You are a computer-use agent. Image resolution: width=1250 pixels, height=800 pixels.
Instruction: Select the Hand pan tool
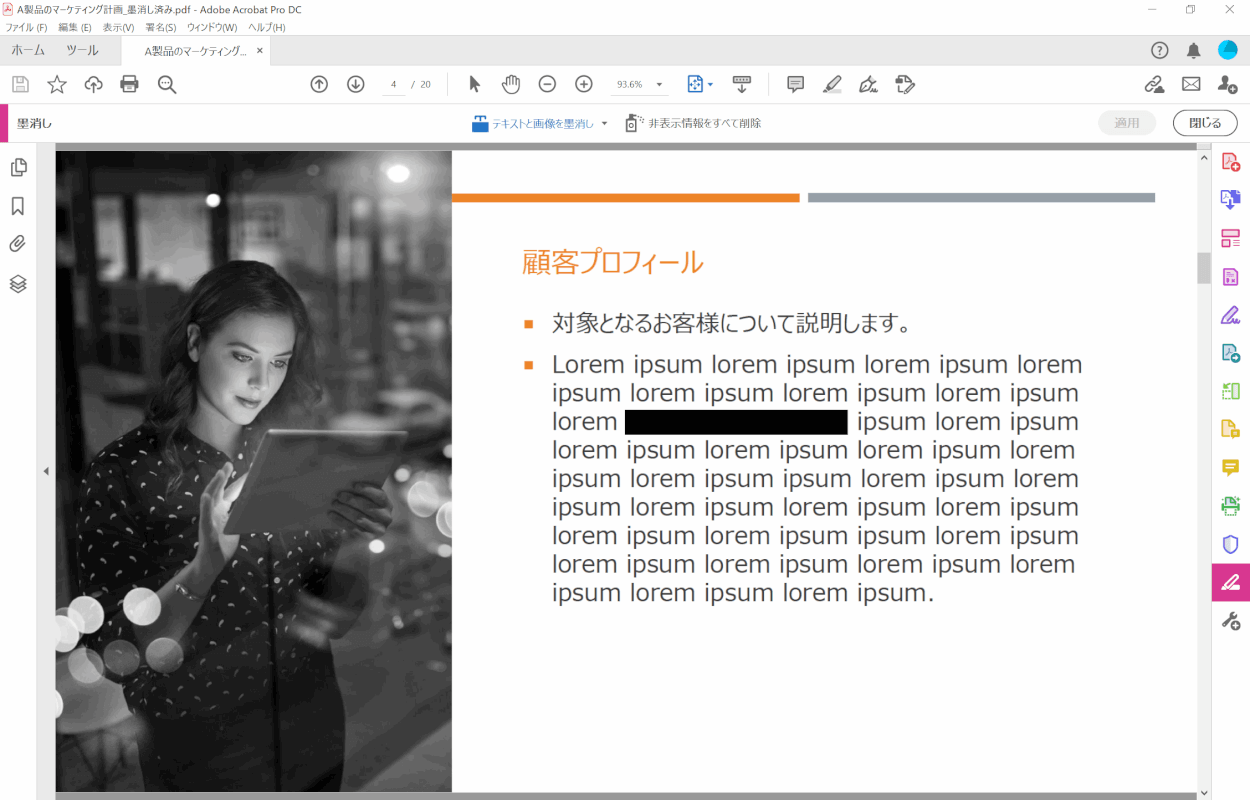[x=511, y=84]
